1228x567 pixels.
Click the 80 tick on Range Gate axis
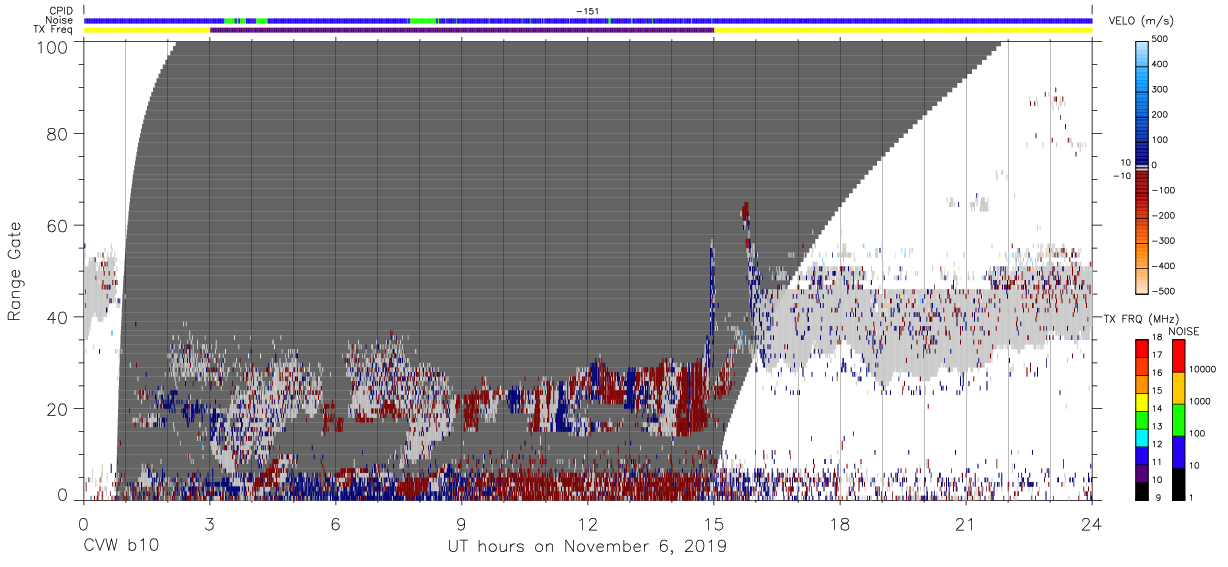(57, 134)
